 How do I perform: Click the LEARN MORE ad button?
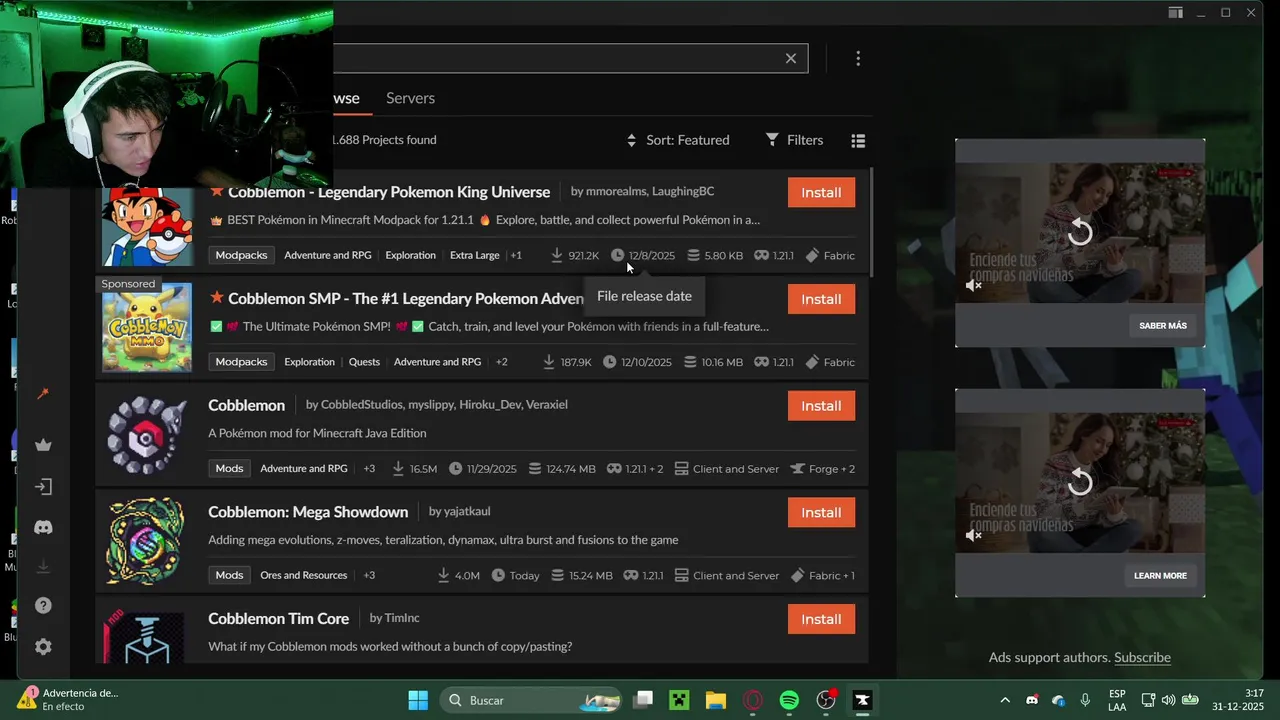click(x=1160, y=575)
